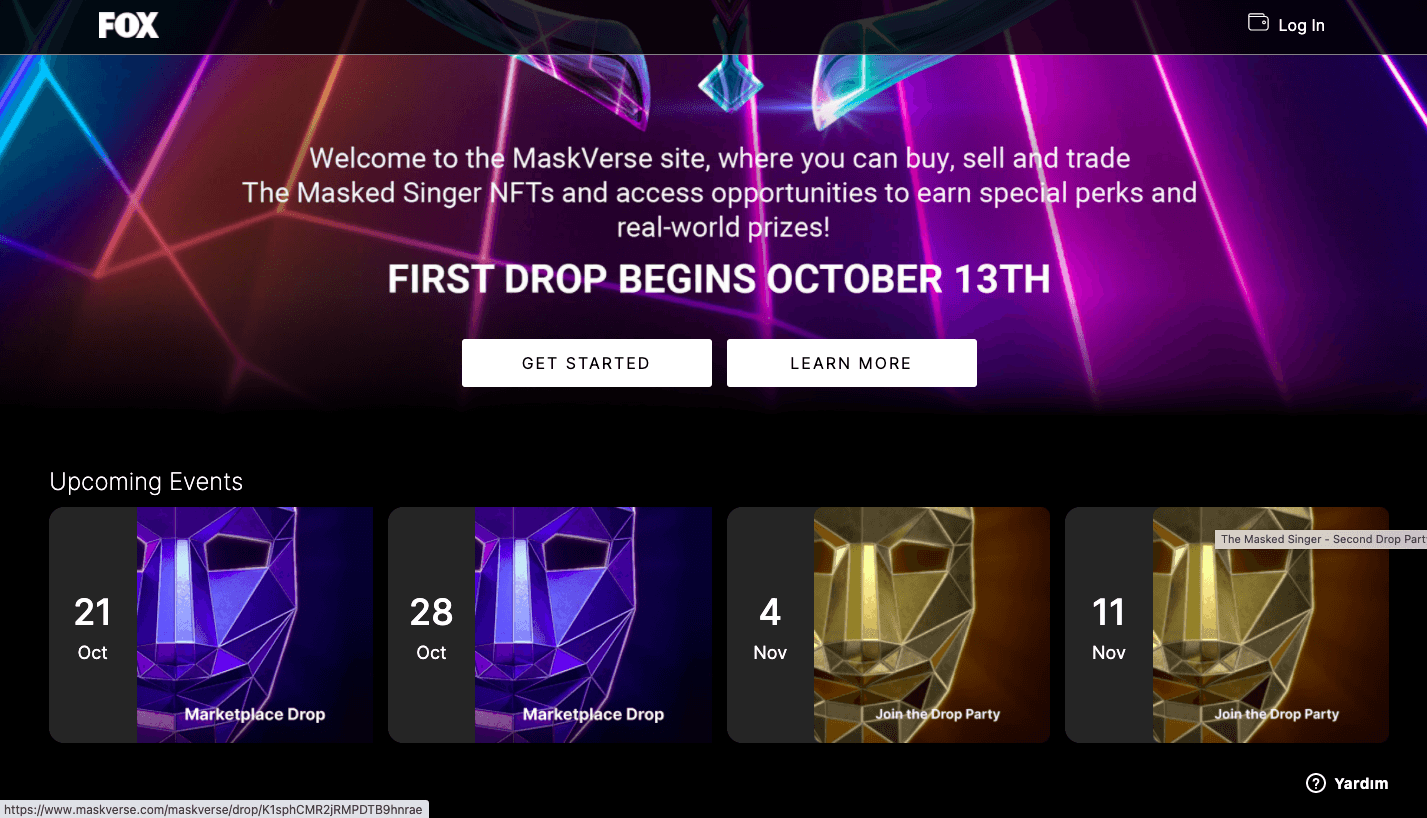Open purple mask image on 21 Oct card
Image resolution: width=1427 pixels, height=818 pixels.
click(x=254, y=600)
